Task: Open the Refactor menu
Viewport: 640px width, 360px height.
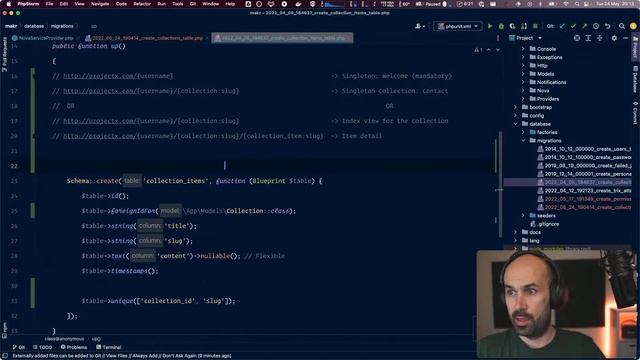Action: click(142, 4)
